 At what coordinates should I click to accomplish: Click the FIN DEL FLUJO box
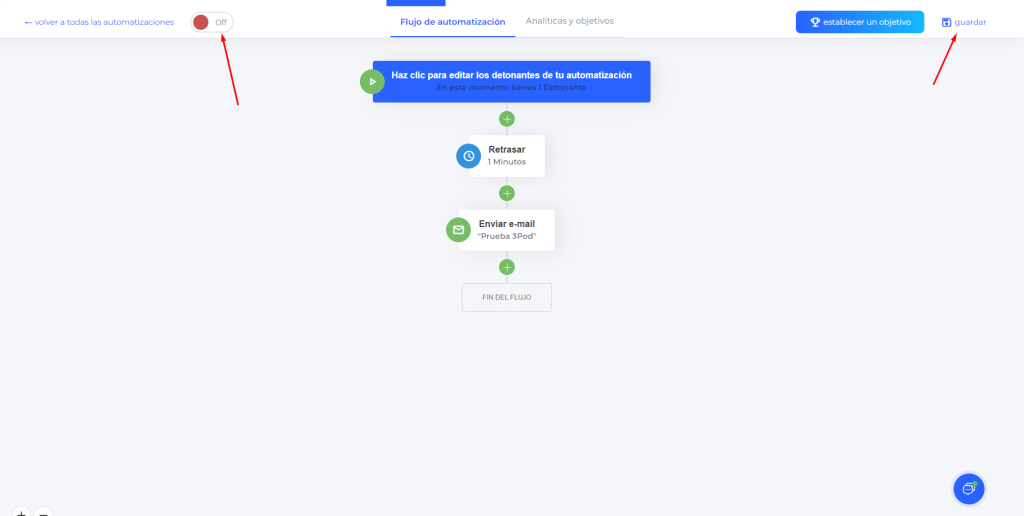coord(507,297)
